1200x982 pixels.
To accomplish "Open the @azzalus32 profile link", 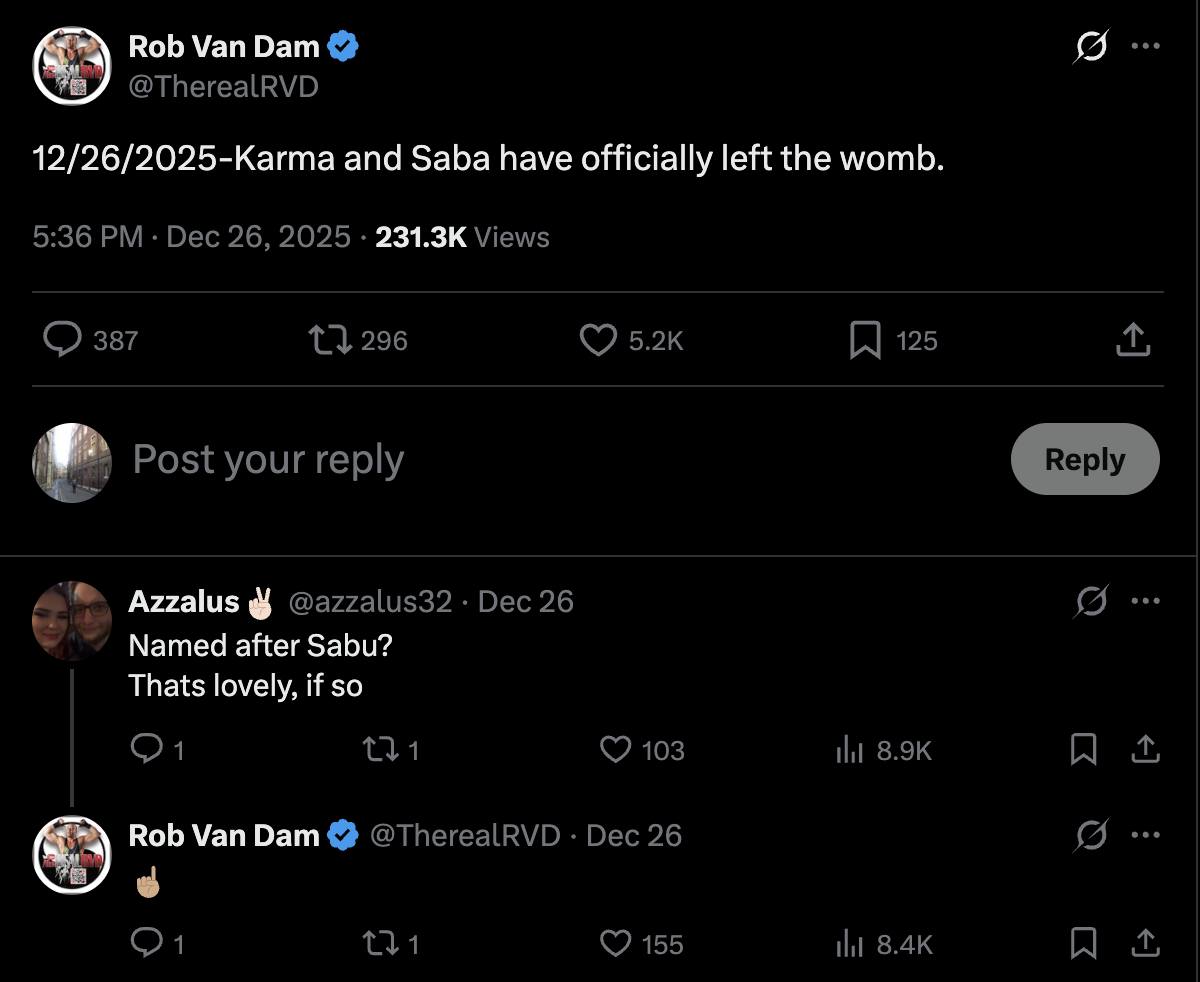I will 370,601.
